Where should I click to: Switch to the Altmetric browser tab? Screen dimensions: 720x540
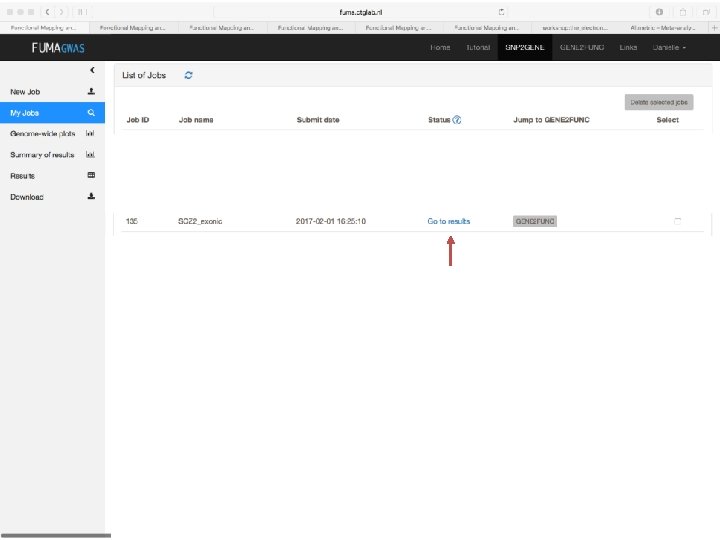pyautogui.click(x=663, y=28)
